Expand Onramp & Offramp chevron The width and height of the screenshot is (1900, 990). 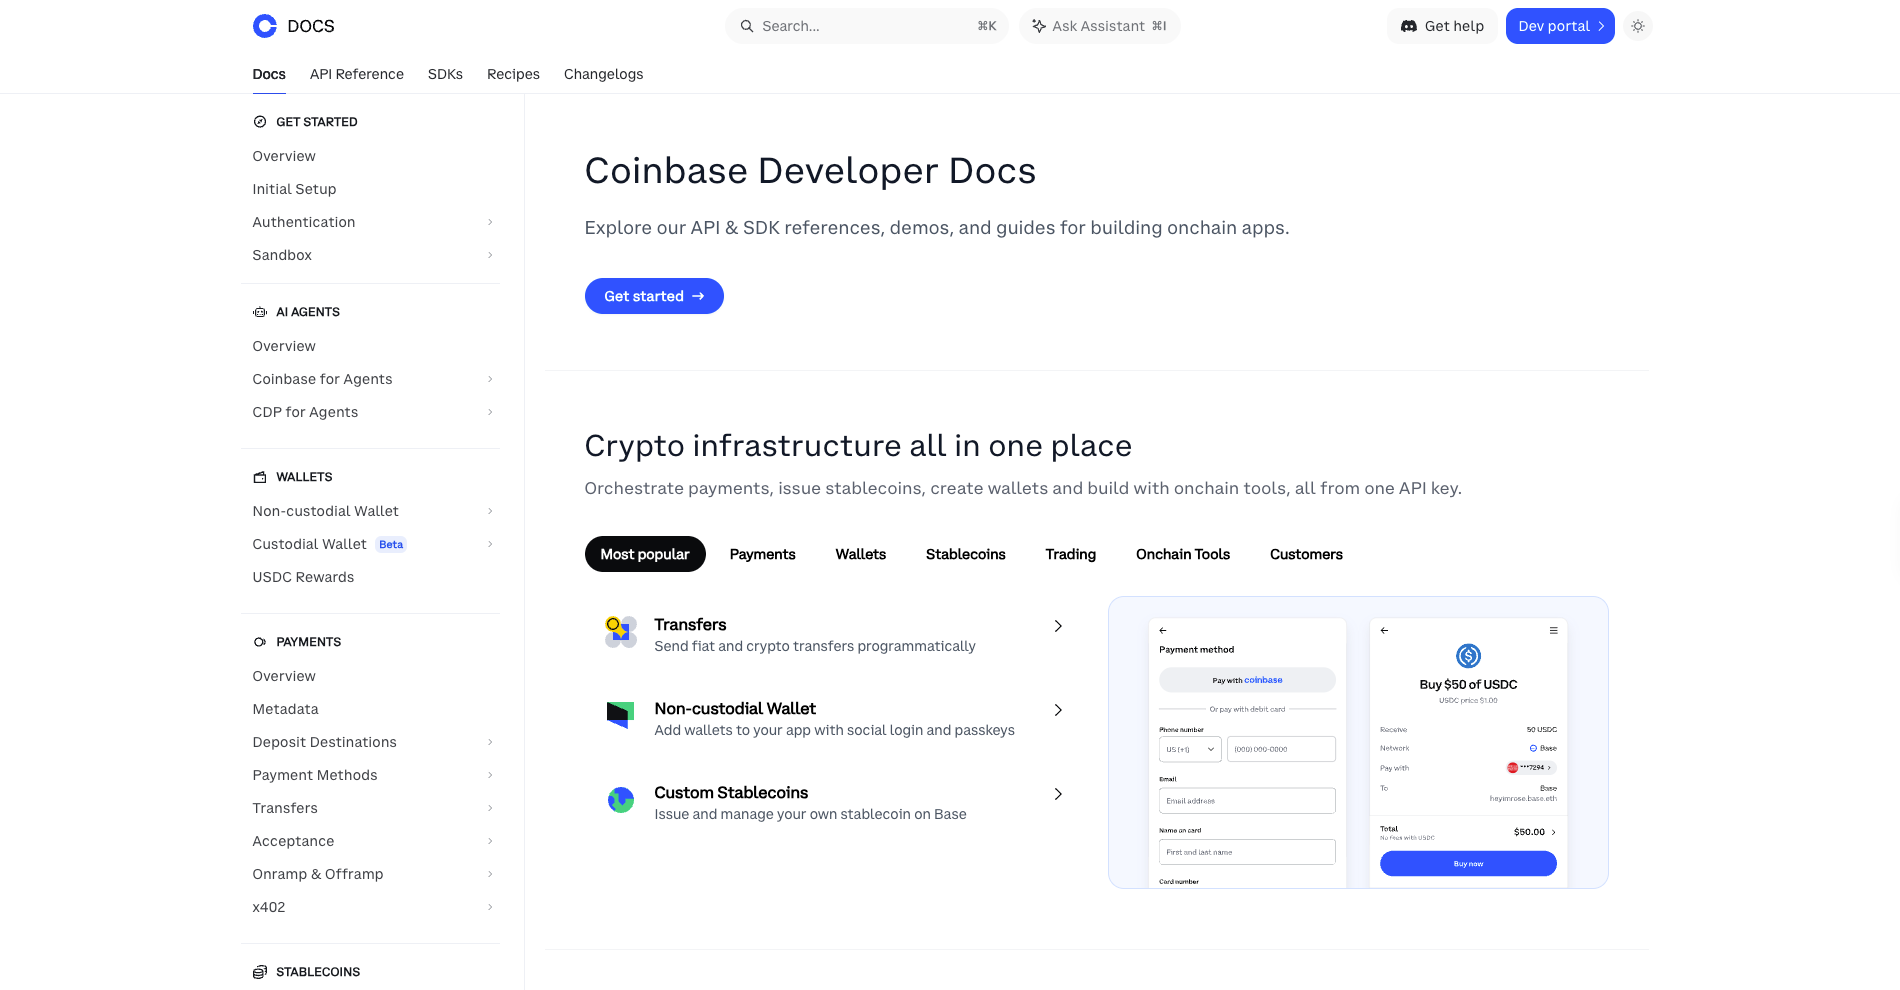[490, 874]
